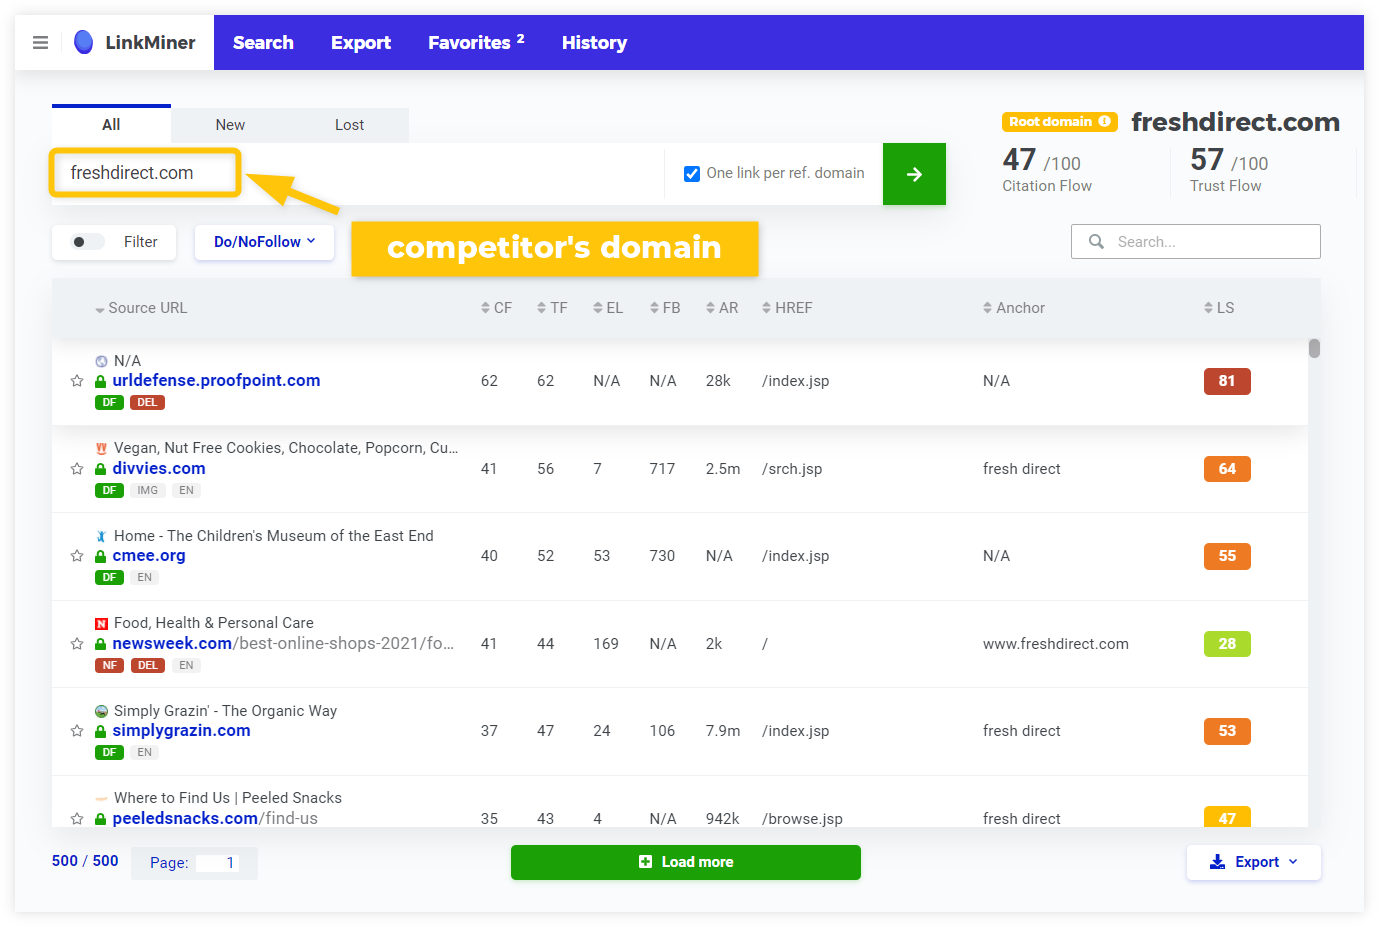Image resolution: width=1379 pixels, height=927 pixels.
Task: Star the urldefense.proofpoint.com row as favorite
Action: (x=77, y=381)
